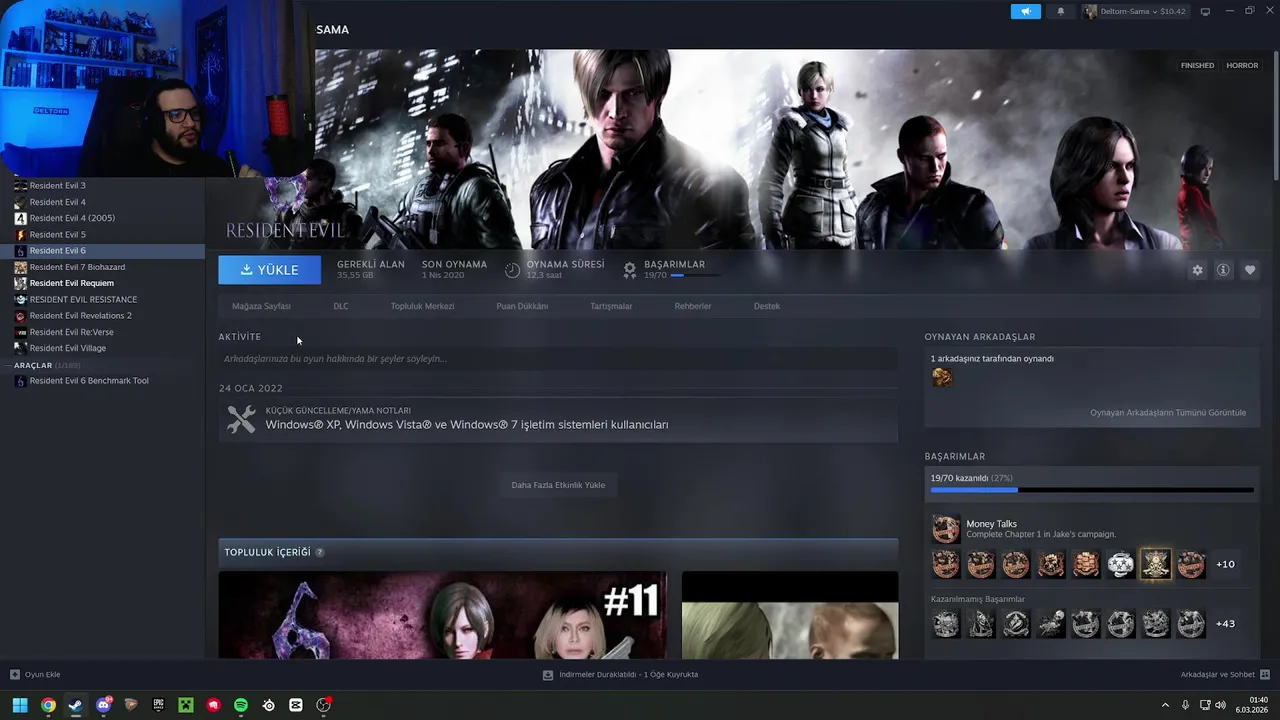Open the second community content thumbnail

790,615
